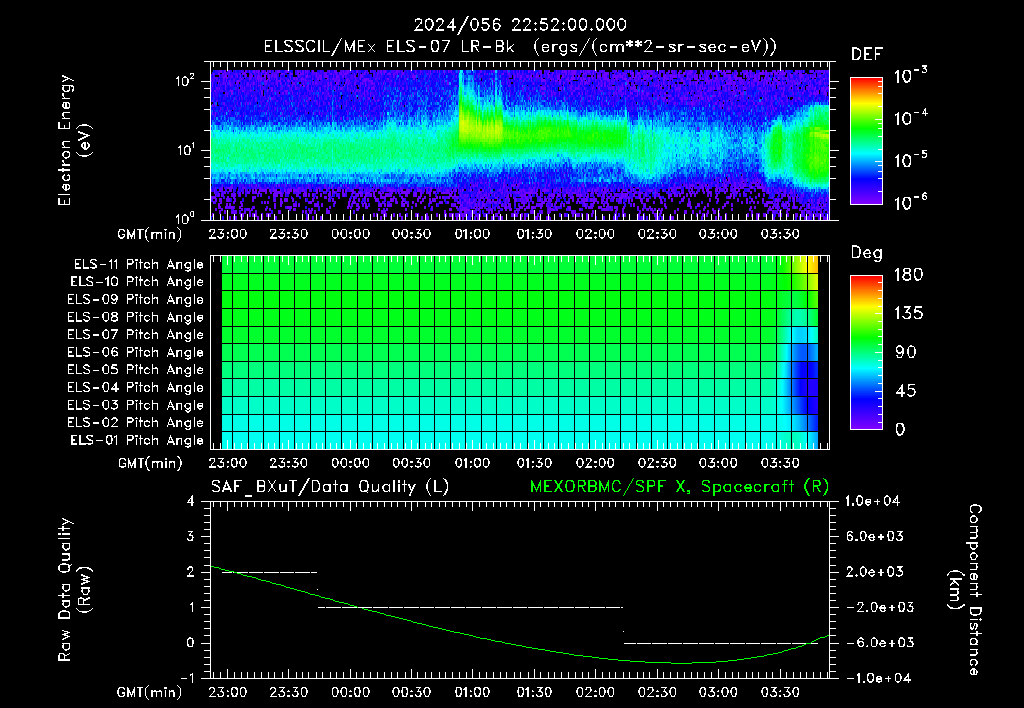Click the data quality line at level 1
This screenshot has width=1024, height=708.
click(x=470, y=607)
